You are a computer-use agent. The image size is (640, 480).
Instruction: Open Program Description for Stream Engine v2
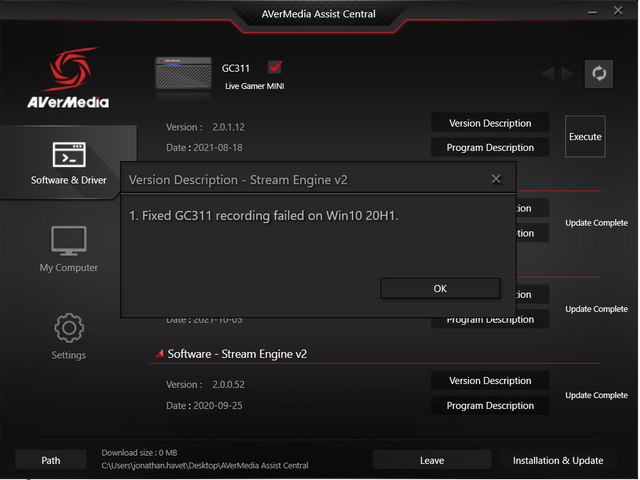[491, 406]
